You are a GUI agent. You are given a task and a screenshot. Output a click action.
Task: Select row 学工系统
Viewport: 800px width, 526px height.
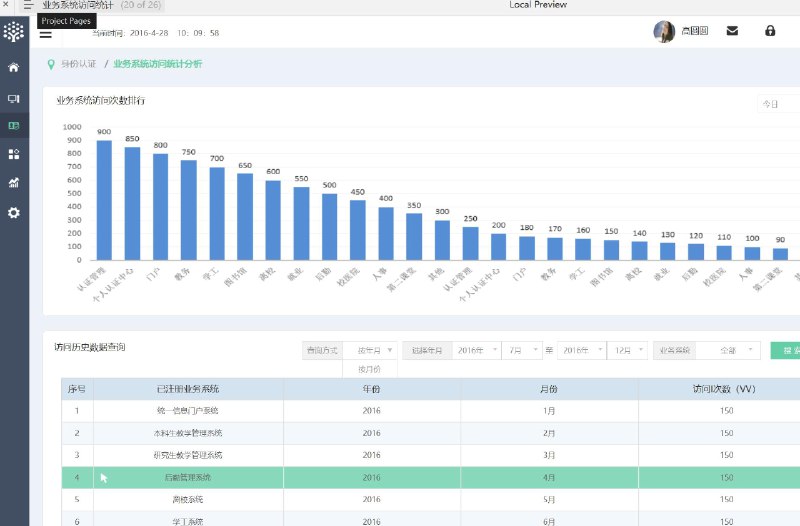coord(431,519)
